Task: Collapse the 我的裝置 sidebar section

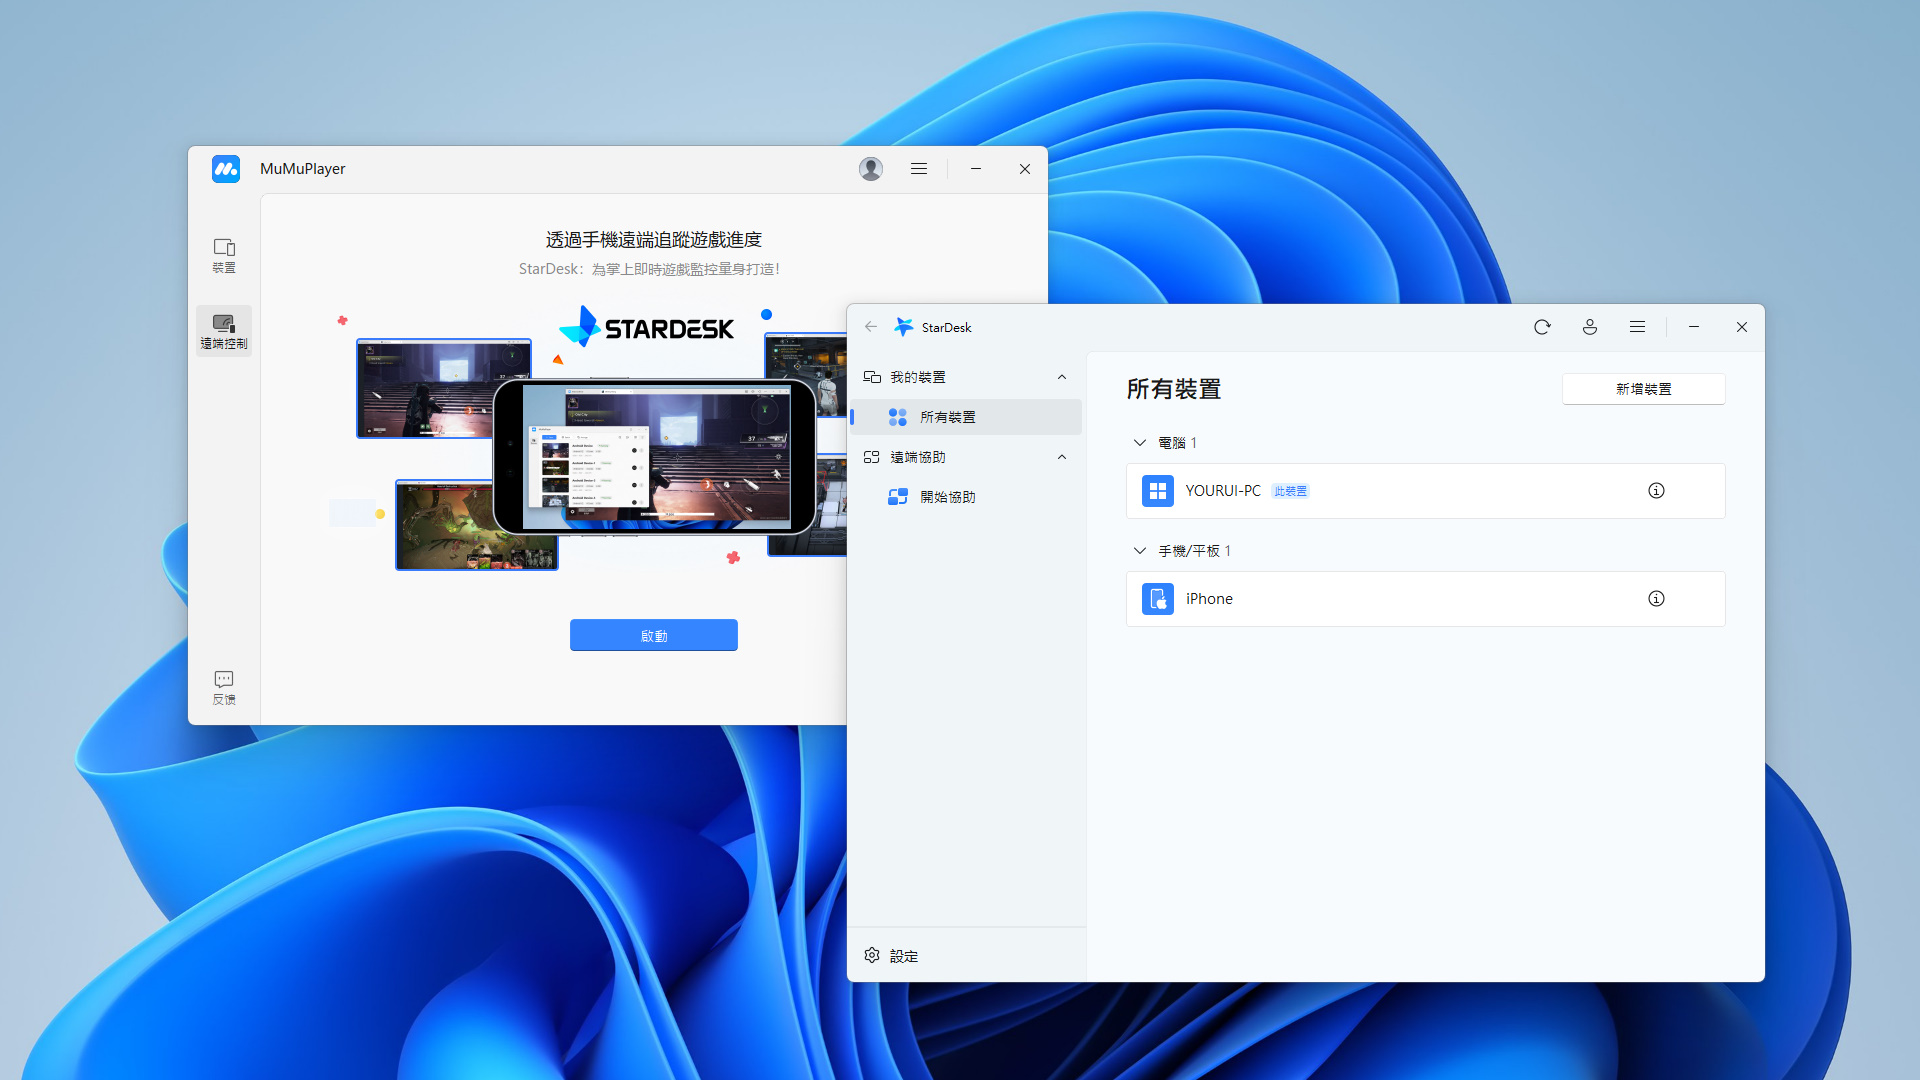Action: [x=1062, y=377]
